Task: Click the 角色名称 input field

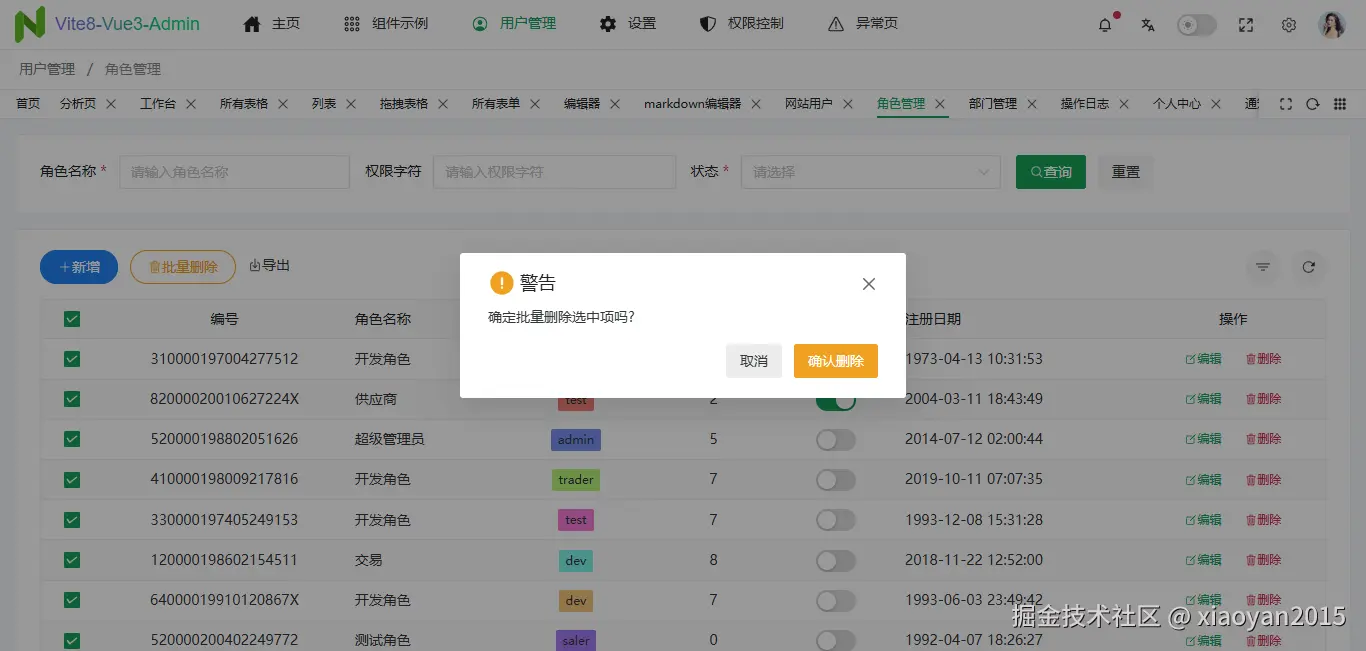Action: [234, 172]
